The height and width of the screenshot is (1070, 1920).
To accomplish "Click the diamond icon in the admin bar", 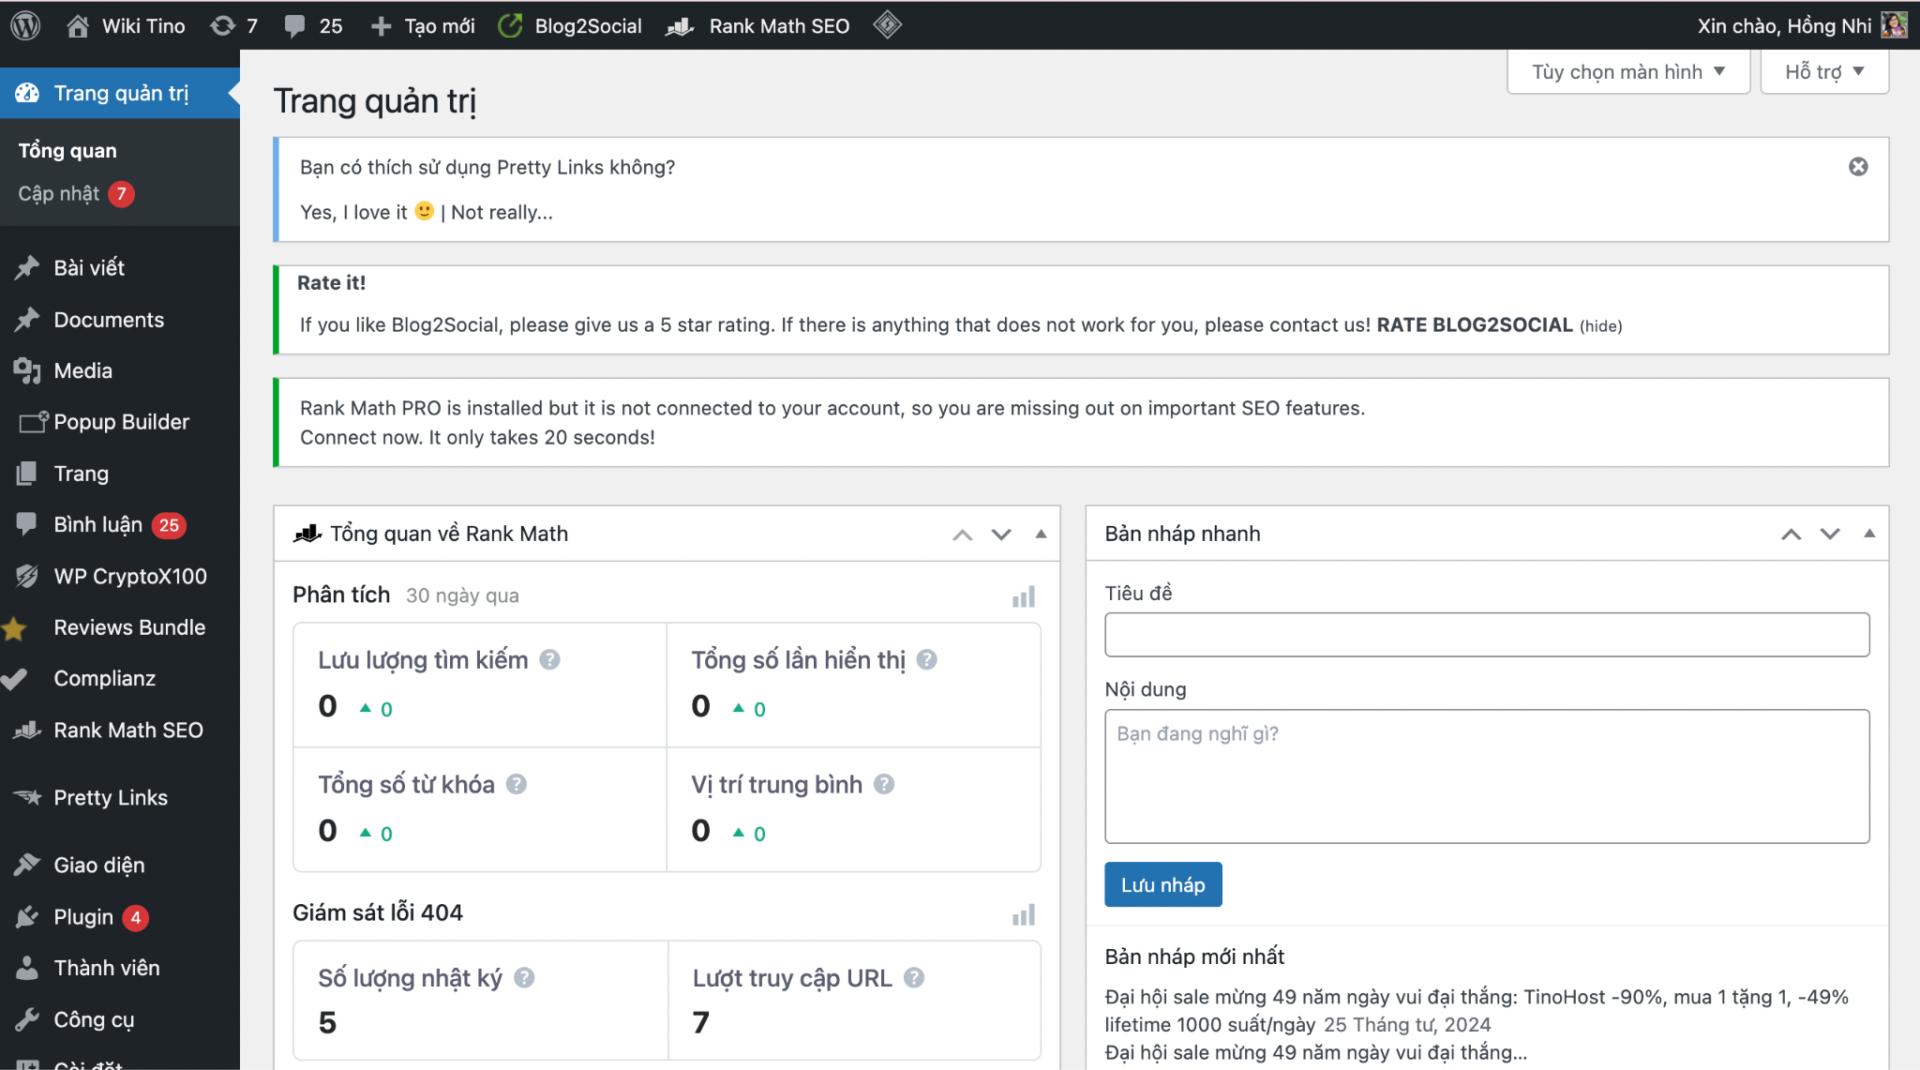I will [887, 25].
